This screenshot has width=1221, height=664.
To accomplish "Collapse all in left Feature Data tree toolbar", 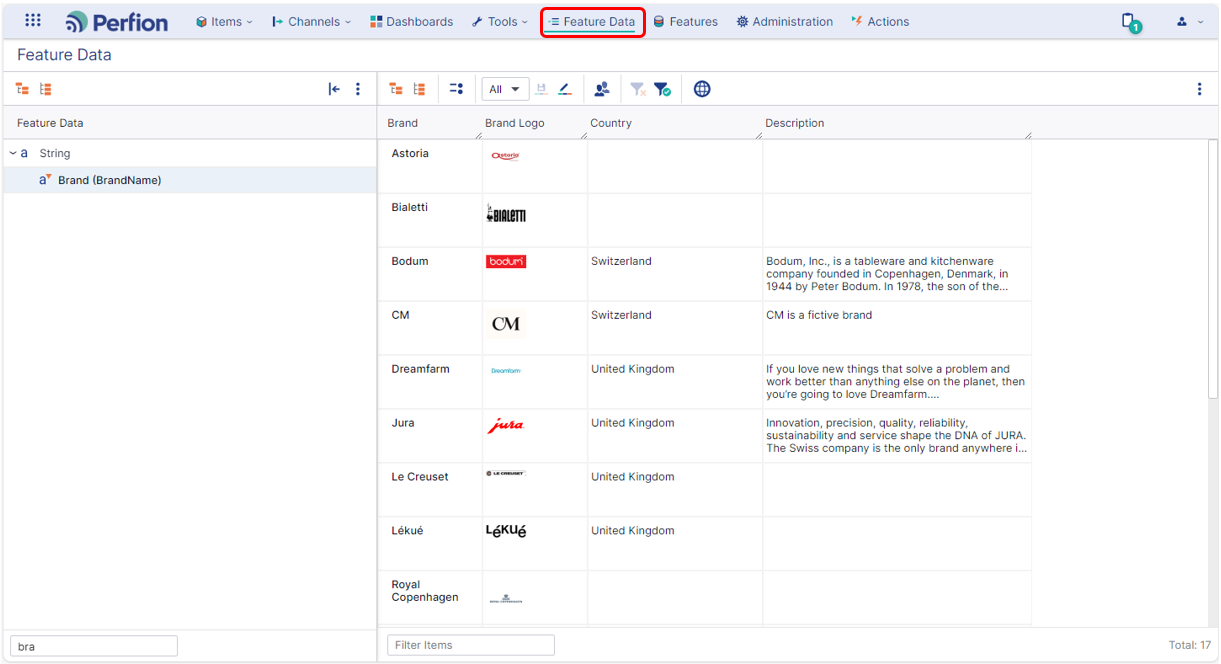I will tap(45, 89).
